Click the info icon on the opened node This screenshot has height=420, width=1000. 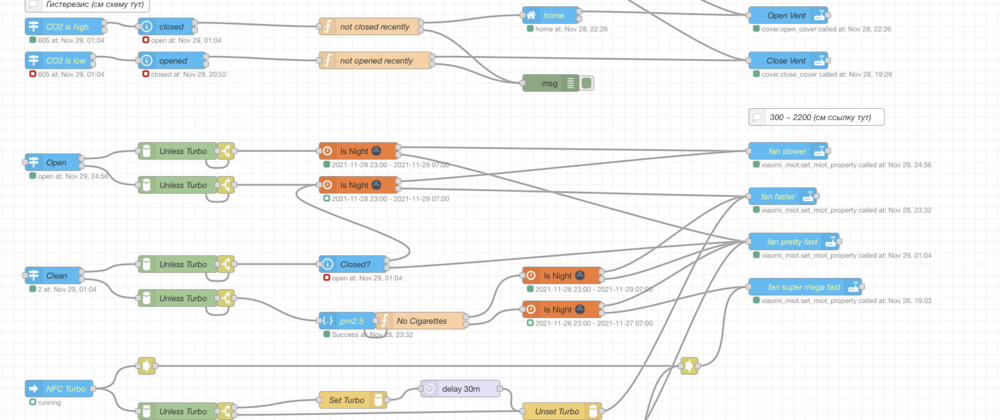tap(146, 61)
